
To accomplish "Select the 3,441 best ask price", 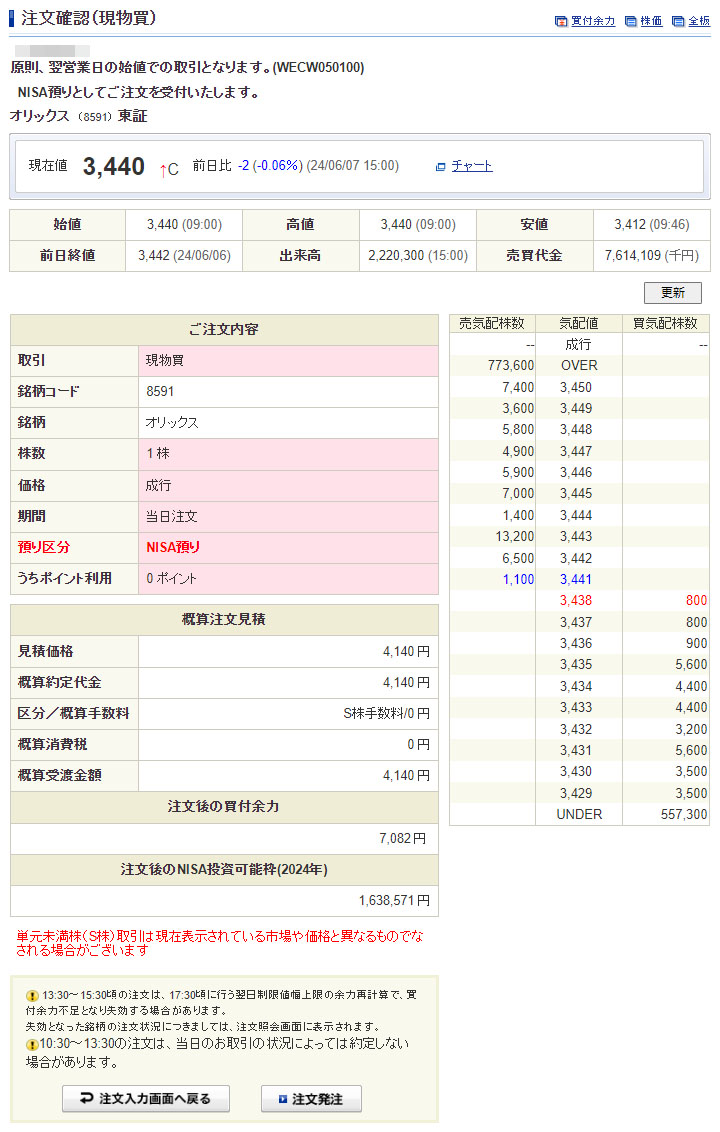I will tap(576, 579).
